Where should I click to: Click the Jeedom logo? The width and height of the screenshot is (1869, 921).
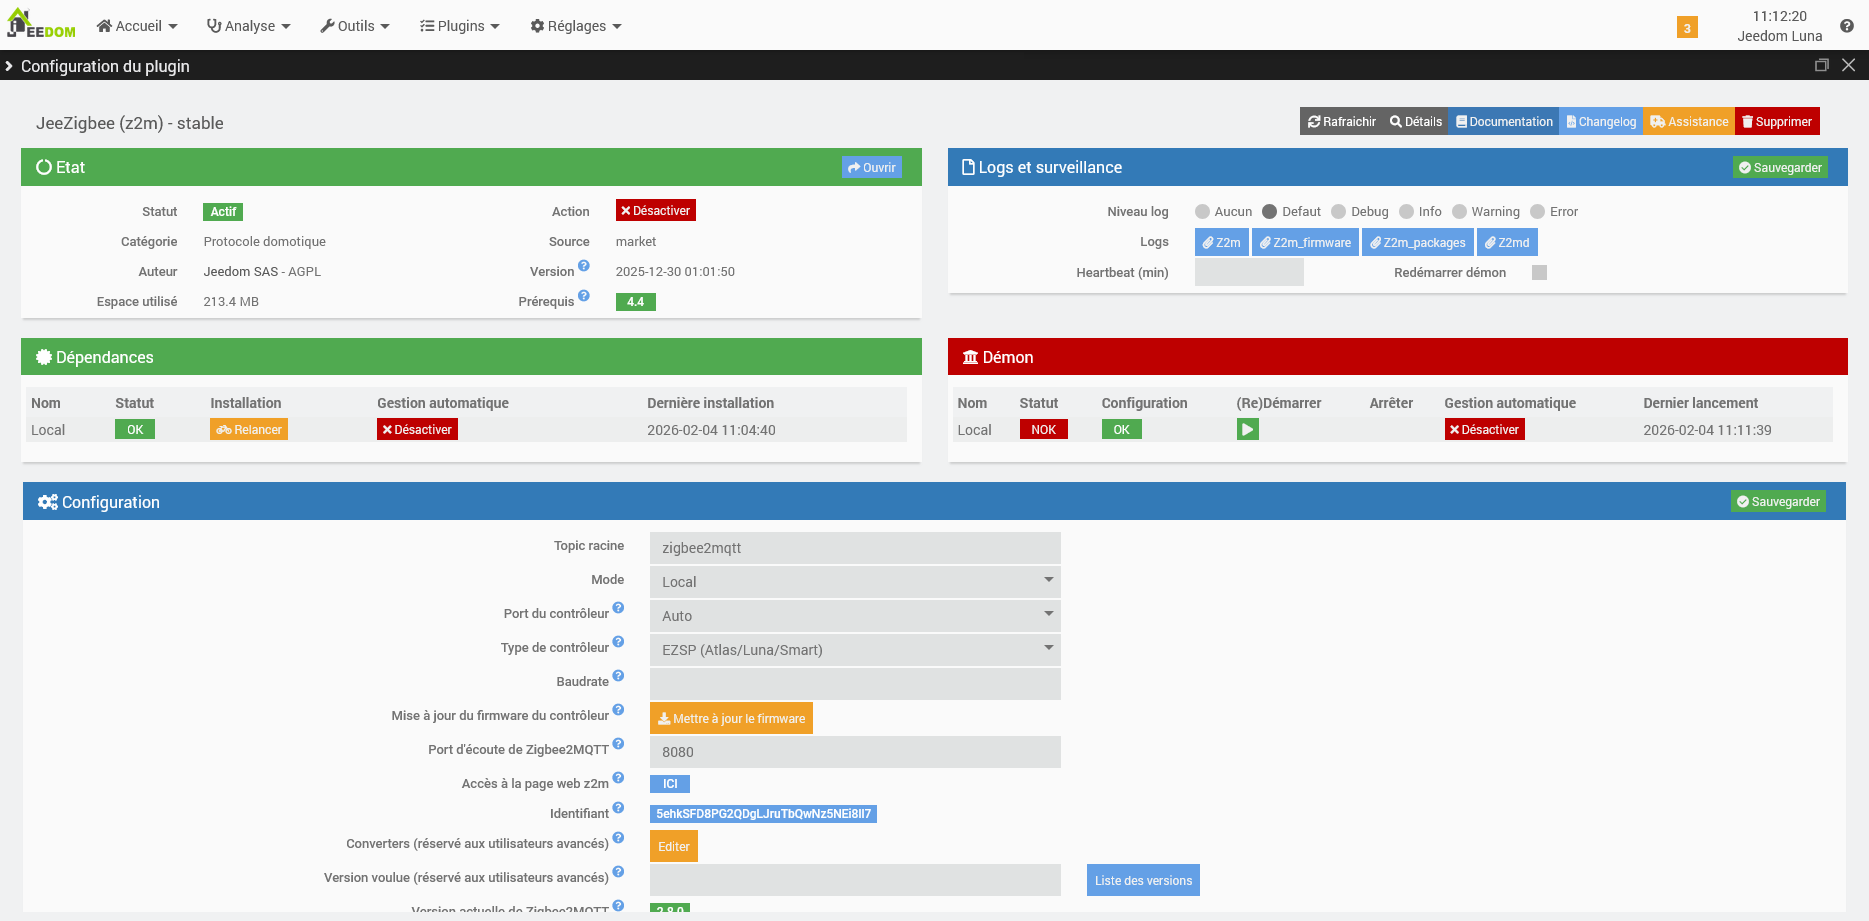point(41,24)
